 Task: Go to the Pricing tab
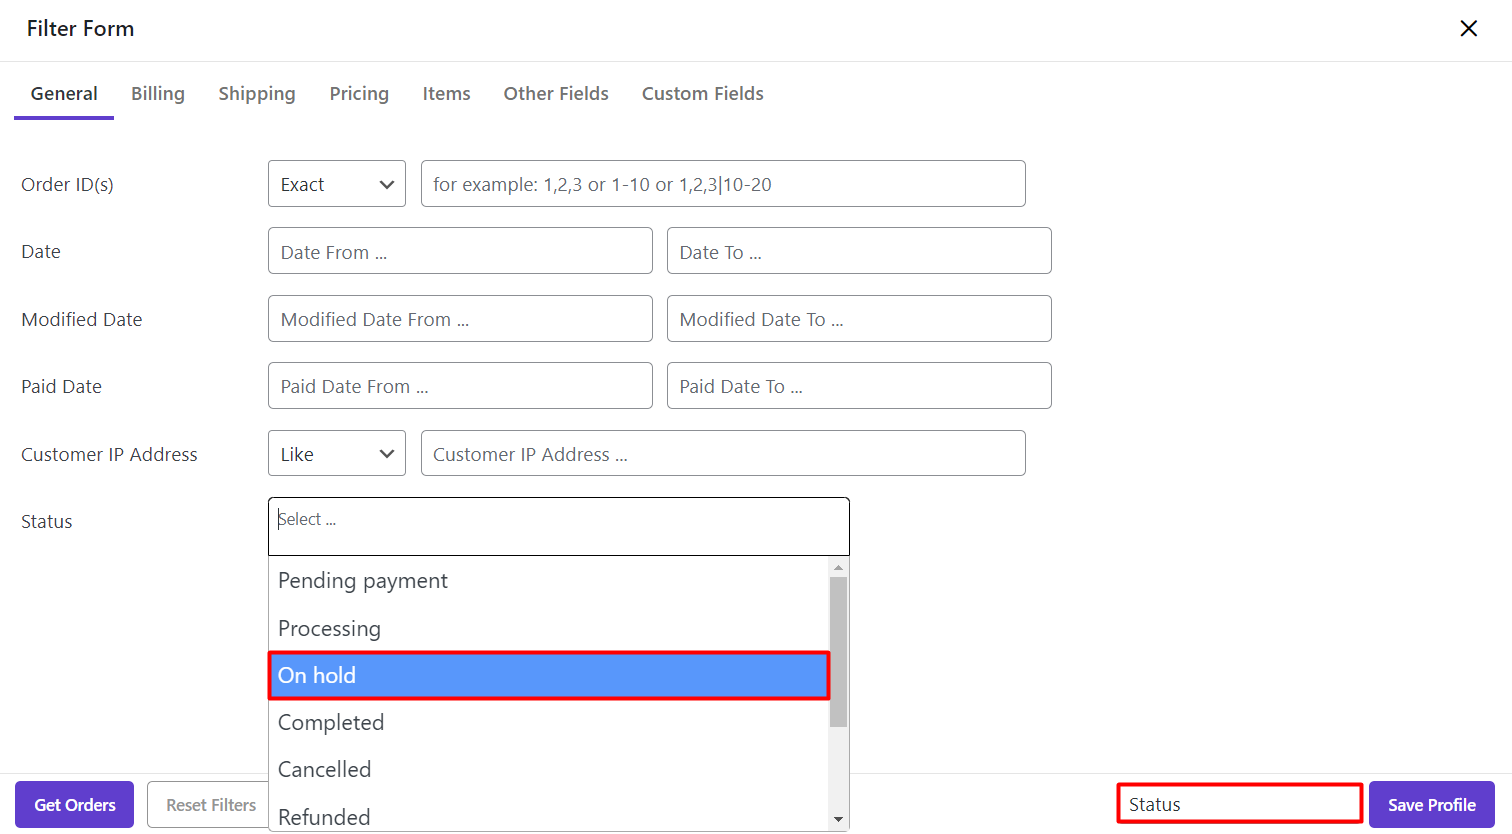point(359,94)
